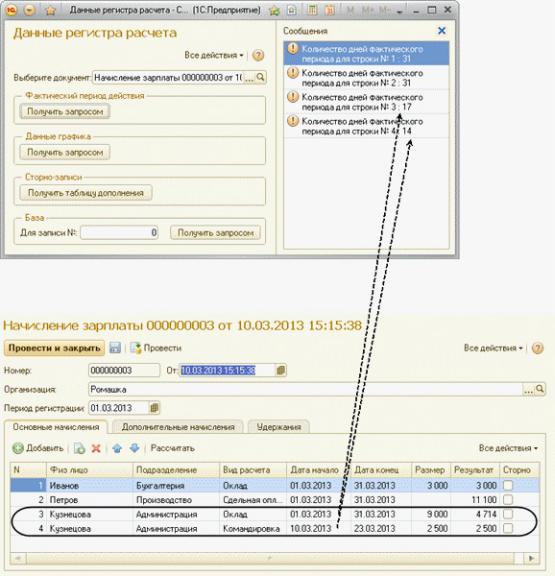
Task: Click 'Получить таблицу дополнения' button
Action: [86, 193]
